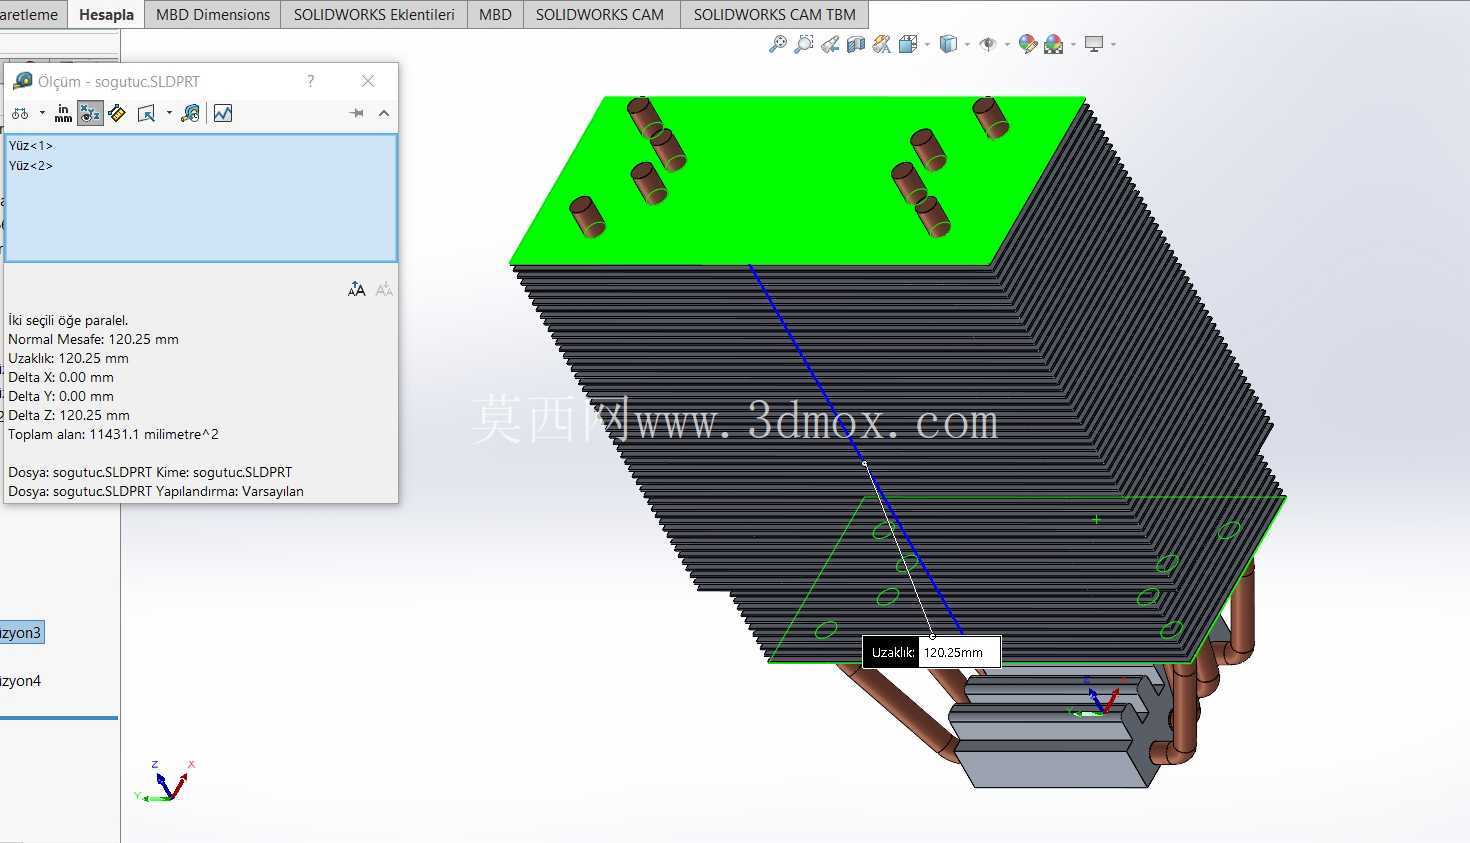
Task: Switch to SOLIDWORKS Eklentileri tab
Action: pos(374,15)
